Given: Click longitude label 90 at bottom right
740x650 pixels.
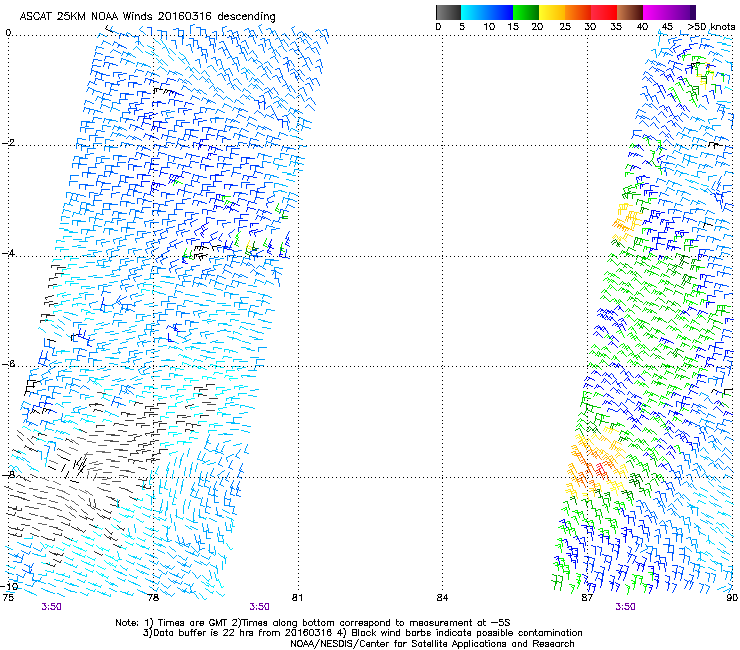Looking at the screenshot, I should click(x=732, y=597).
